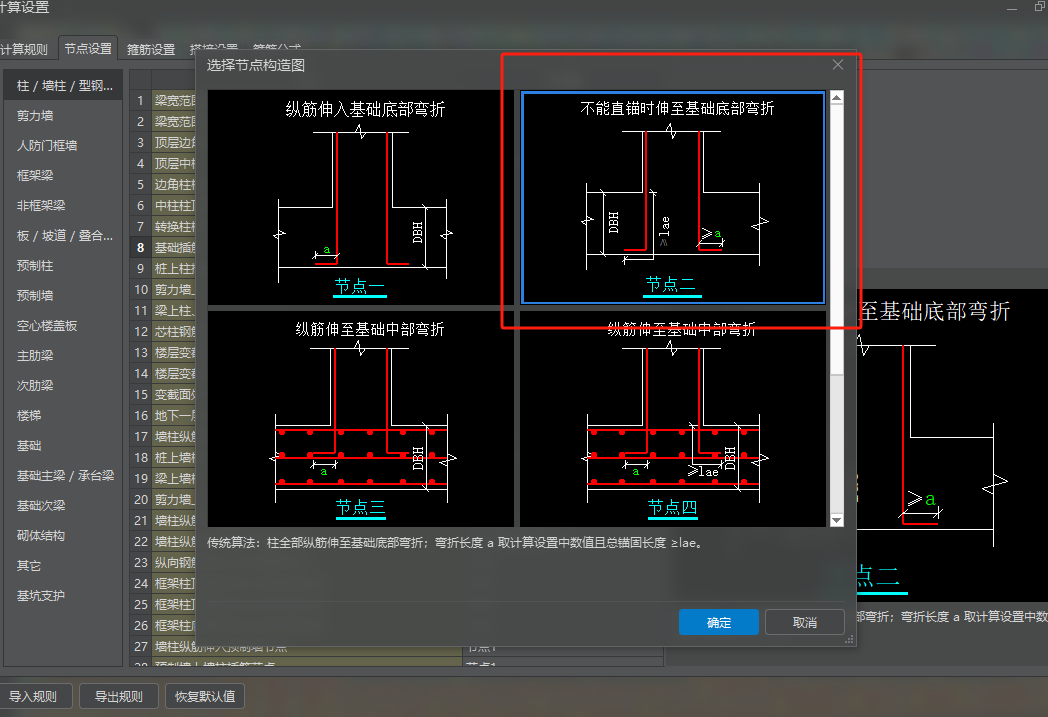Switch to the 箍筋设置 tab
Viewport: 1048px width, 717px height.
pyautogui.click(x=151, y=49)
